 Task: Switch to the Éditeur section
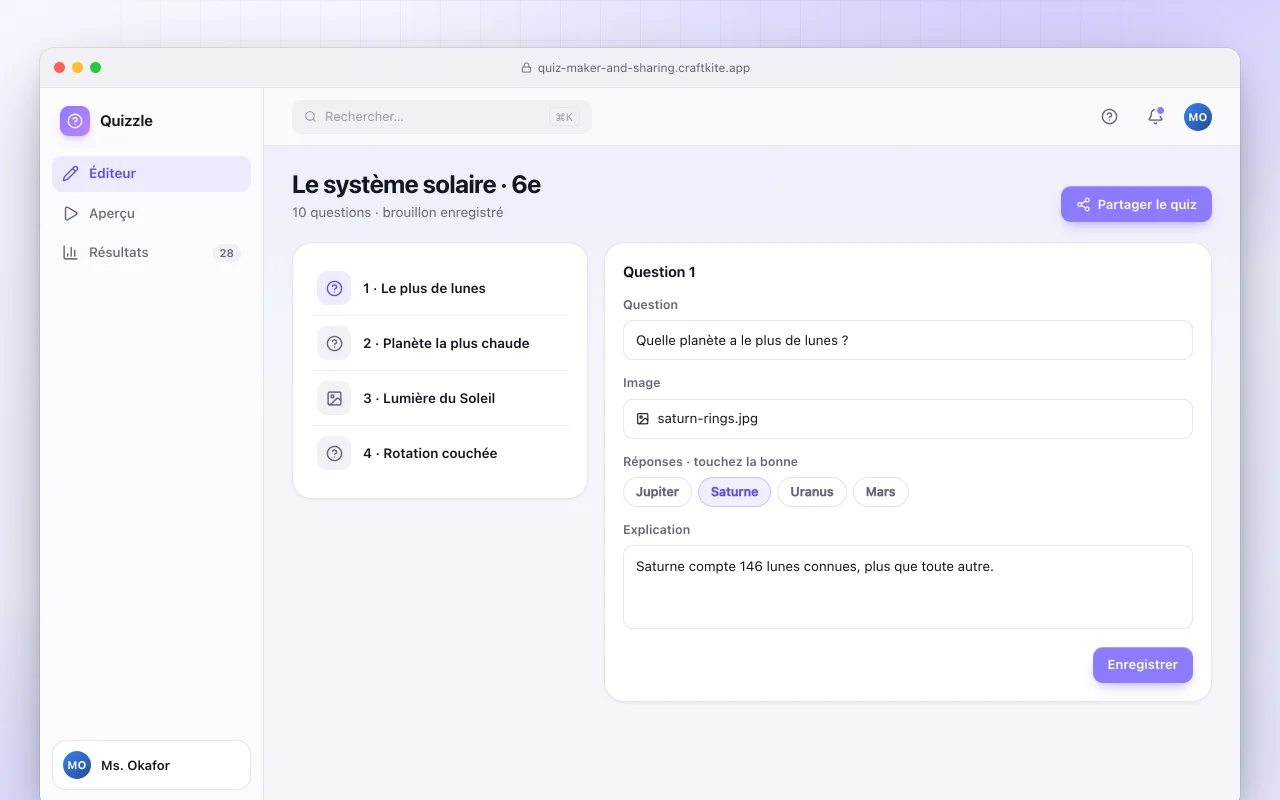click(151, 174)
